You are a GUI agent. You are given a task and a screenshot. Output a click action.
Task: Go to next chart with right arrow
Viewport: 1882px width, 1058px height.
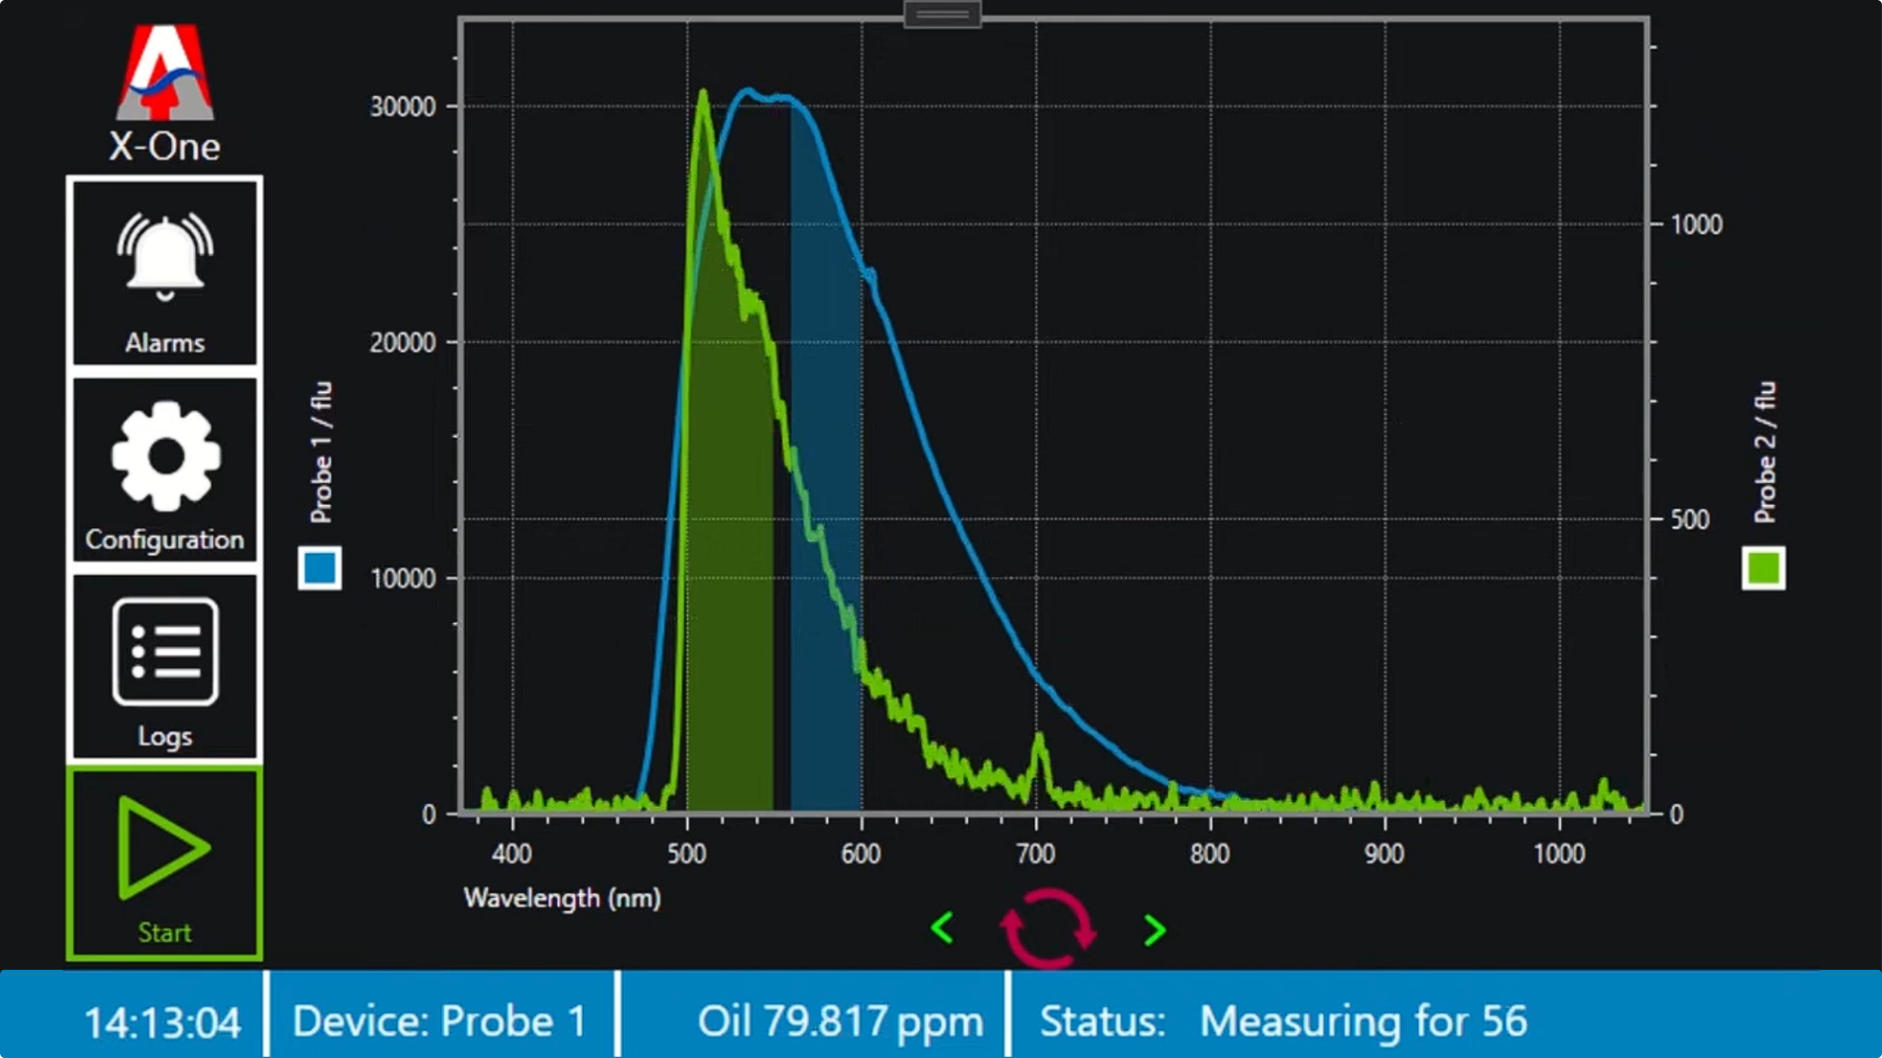pyautogui.click(x=1154, y=930)
